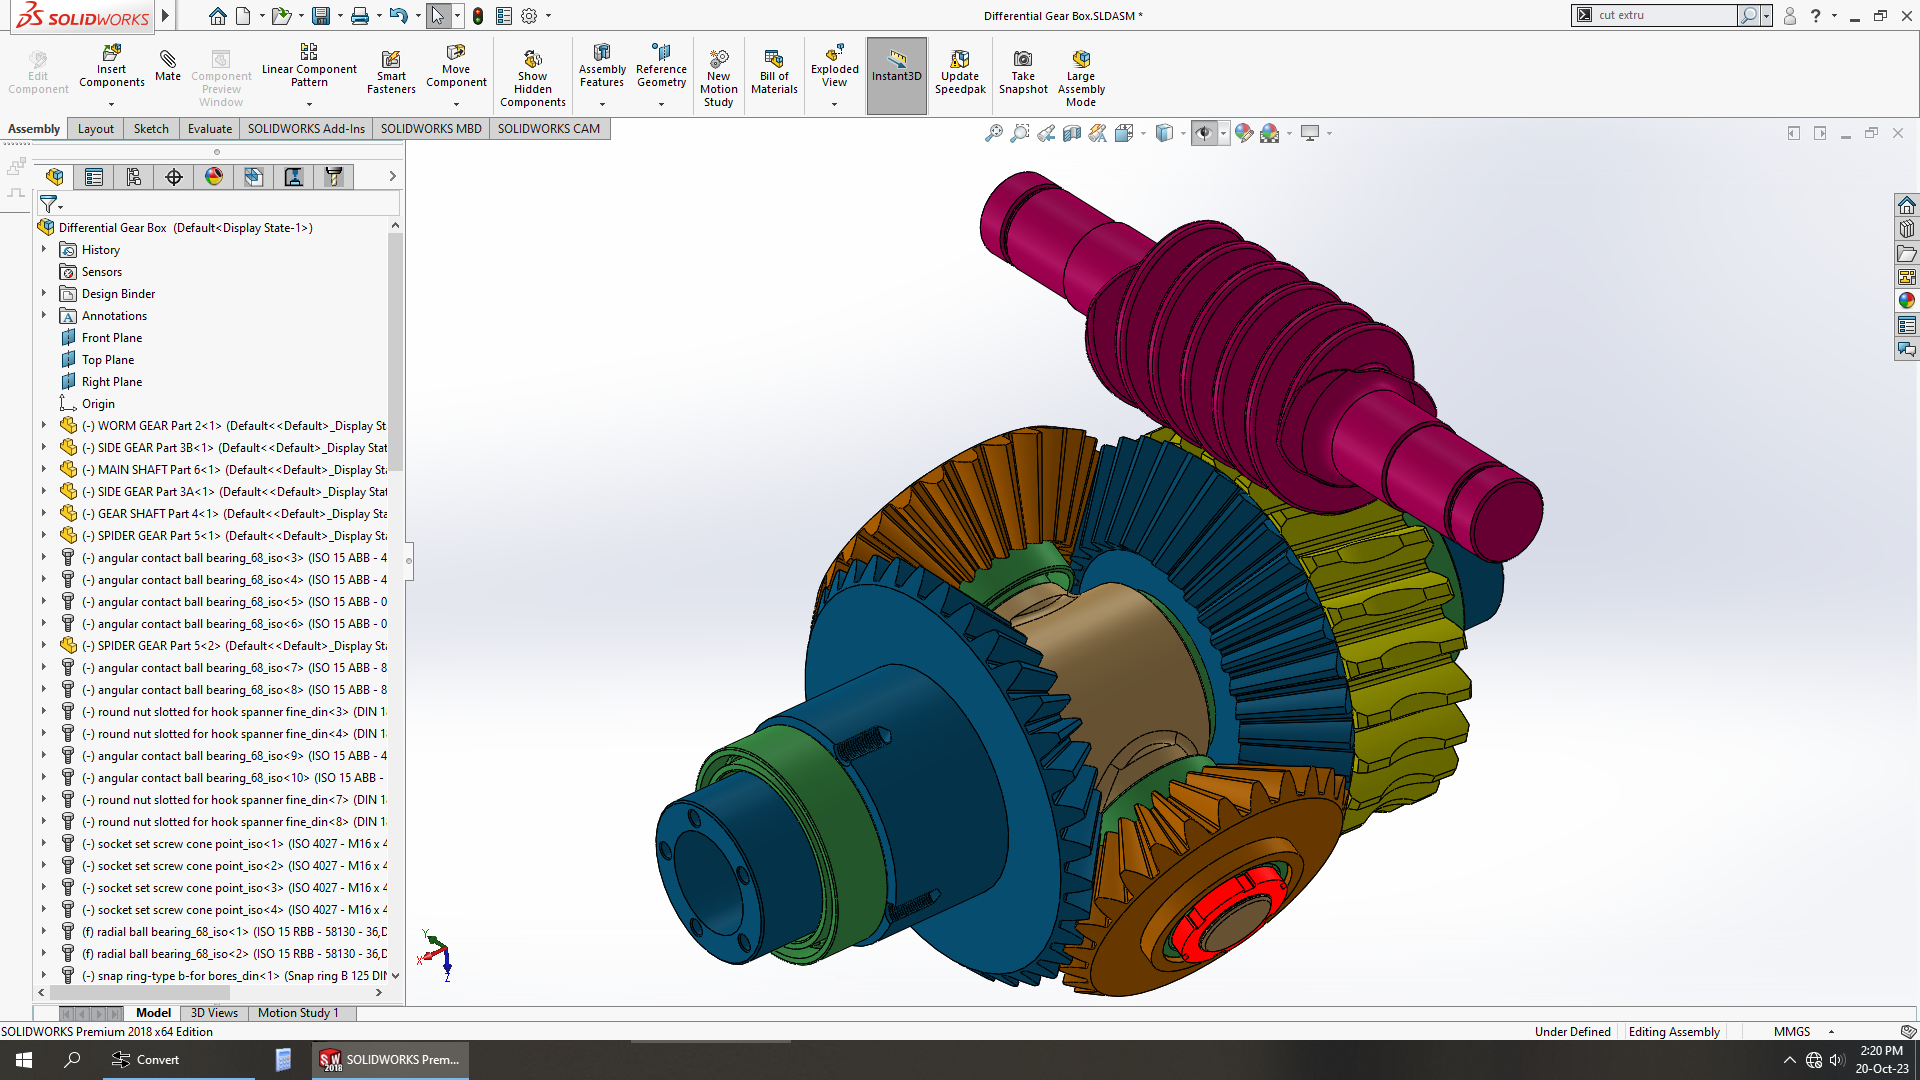This screenshot has width=1920, height=1080.
Task: Activate the Section View tool
Action: [1072, 133]
